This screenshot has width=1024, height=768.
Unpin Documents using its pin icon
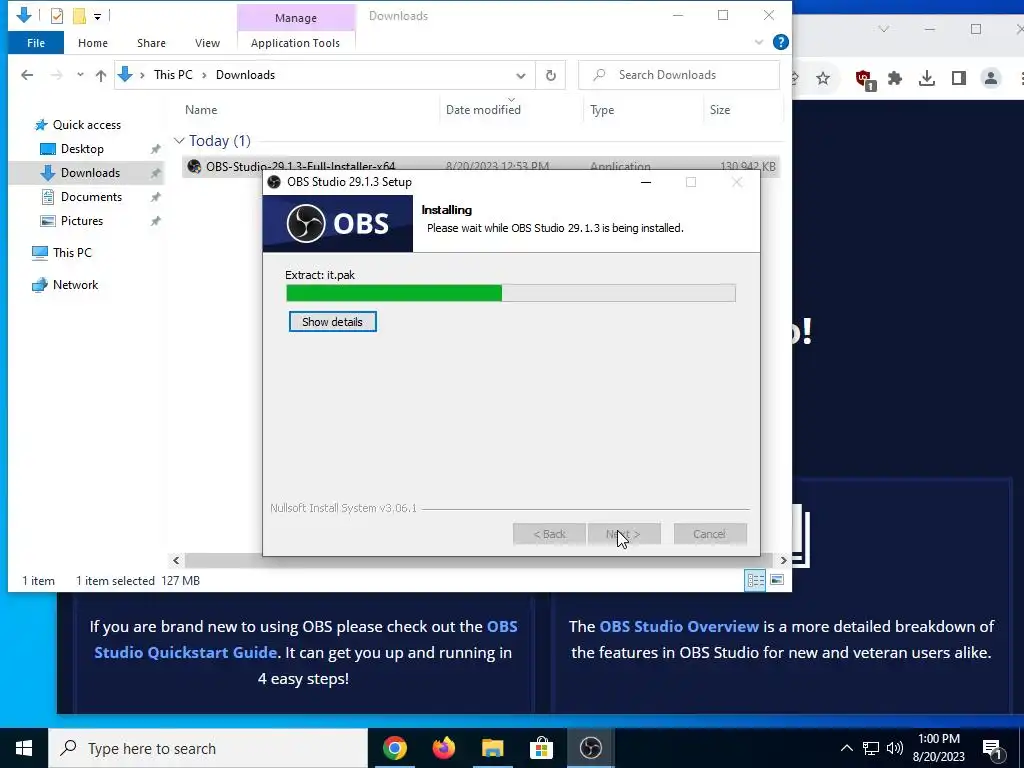pos(155,197)
